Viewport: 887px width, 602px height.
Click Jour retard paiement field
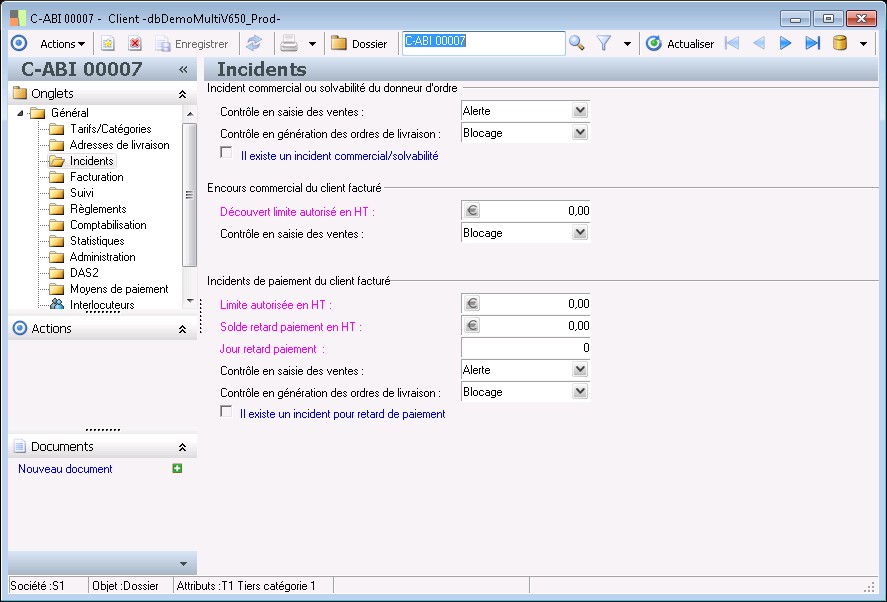526,348
